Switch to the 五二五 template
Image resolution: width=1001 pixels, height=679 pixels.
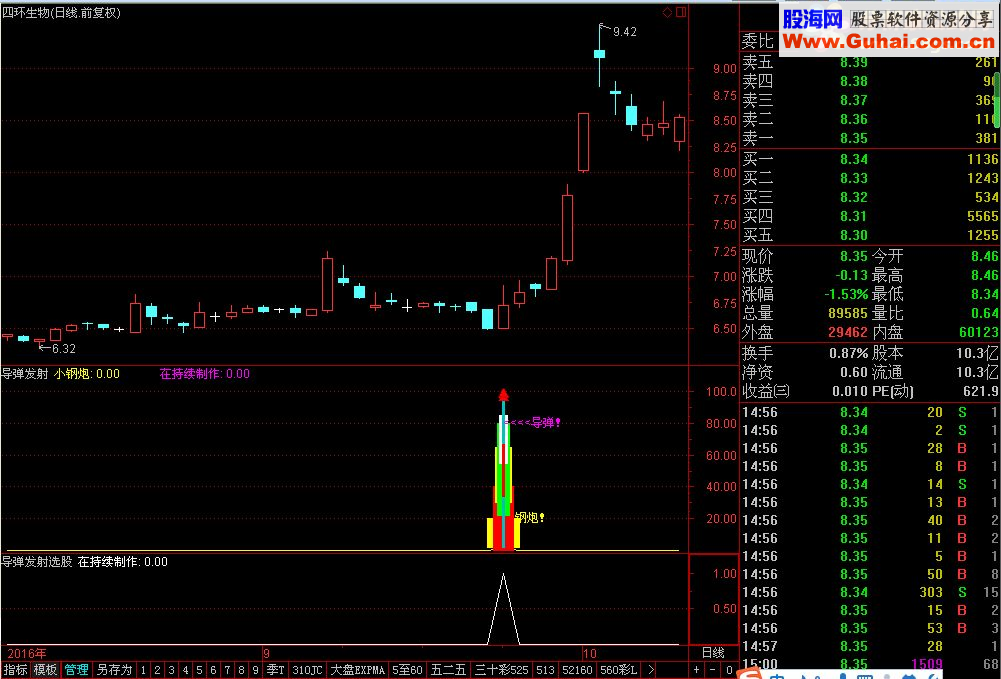pyautogui.click(x=449, y=670)
